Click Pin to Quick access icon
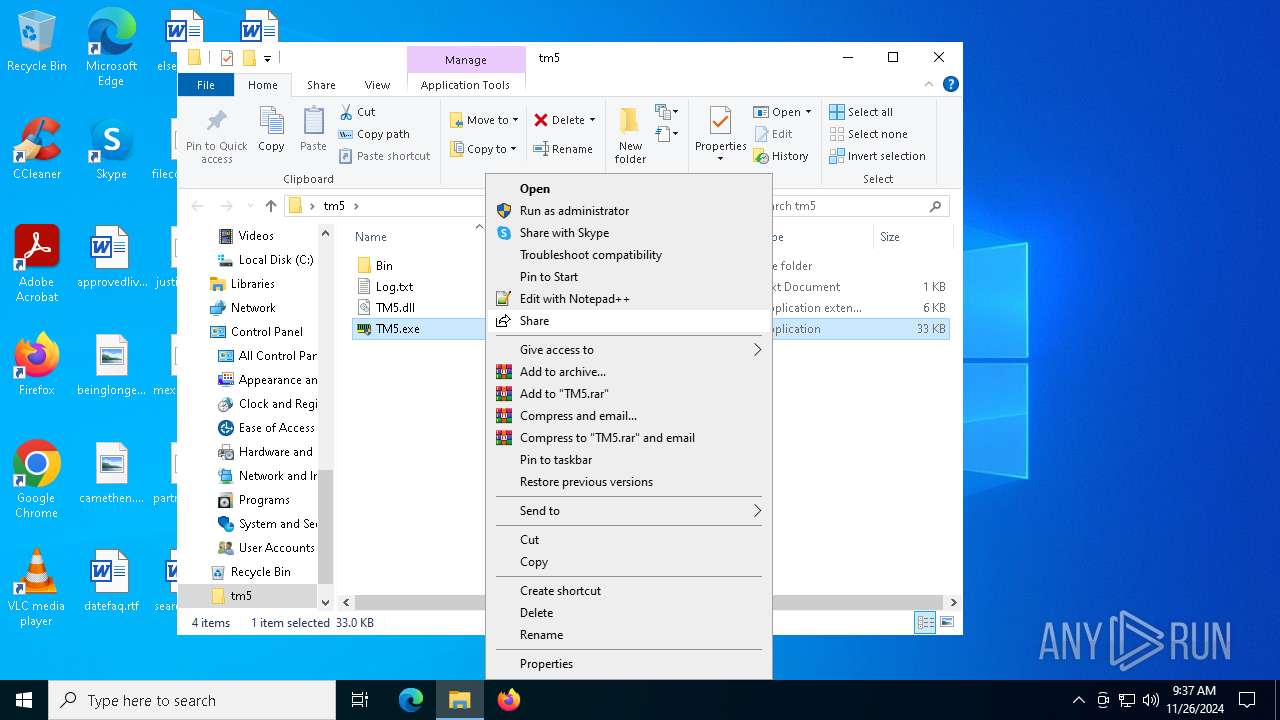The width and height of the screenshot is (1280, 720). [x=216, y=135]
